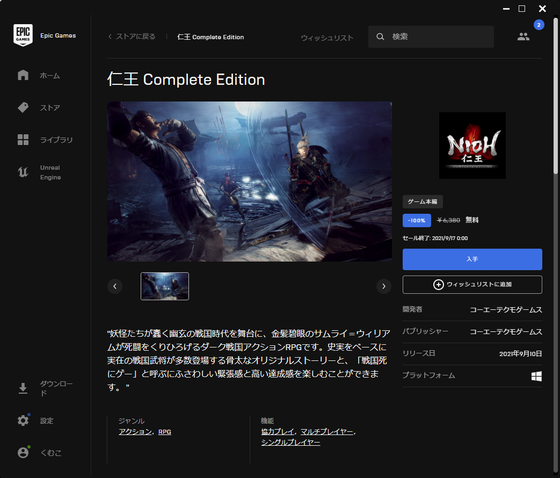The height and width of the screenshot is (478, 560).
Task: Select ストア in the sidebar
Action: coord(50,108)
